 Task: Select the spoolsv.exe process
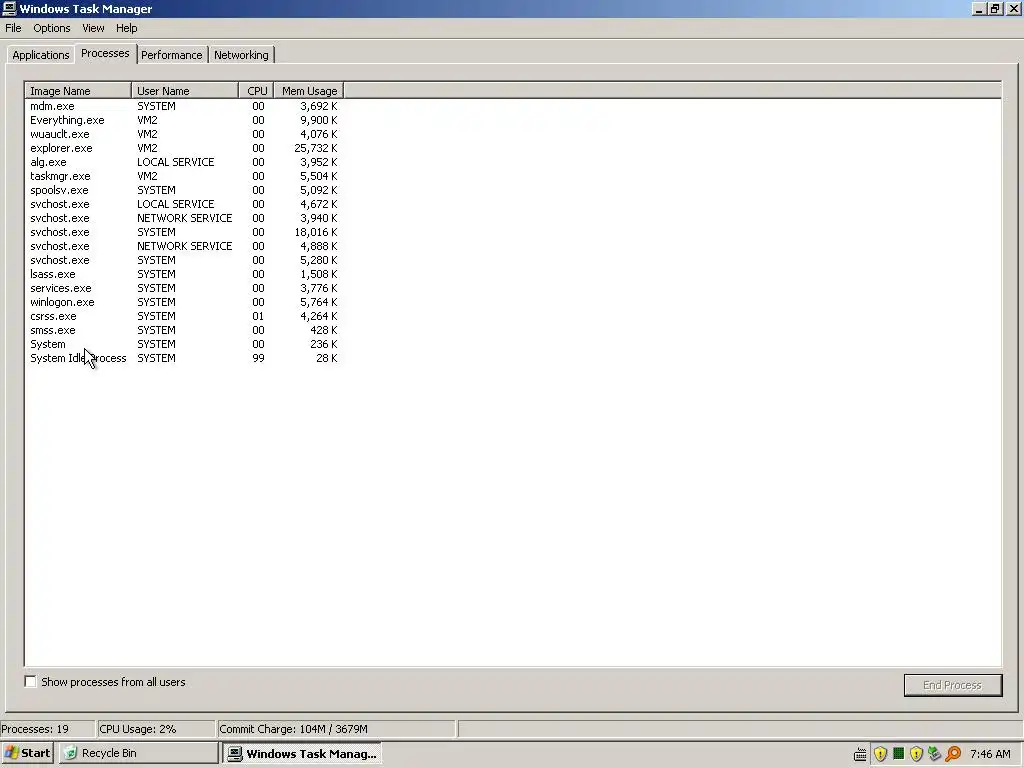184,190
